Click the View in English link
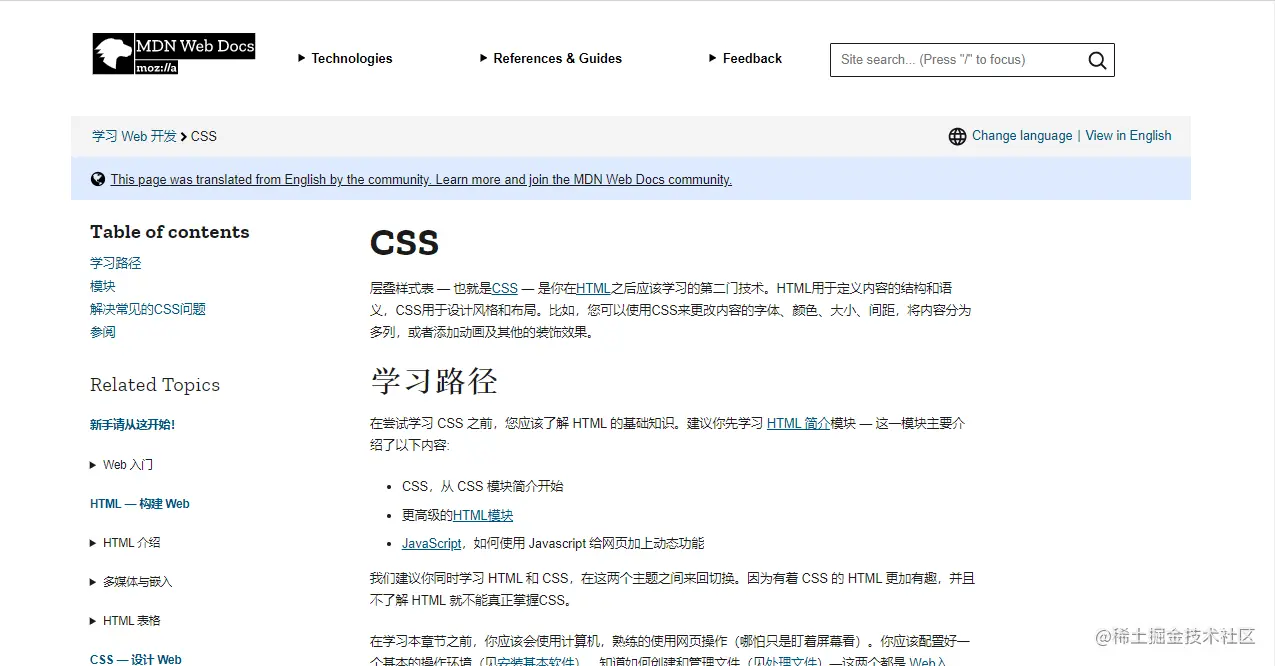The width and height of the screenshot is (1275, 666). click(x=1128, y=136)
